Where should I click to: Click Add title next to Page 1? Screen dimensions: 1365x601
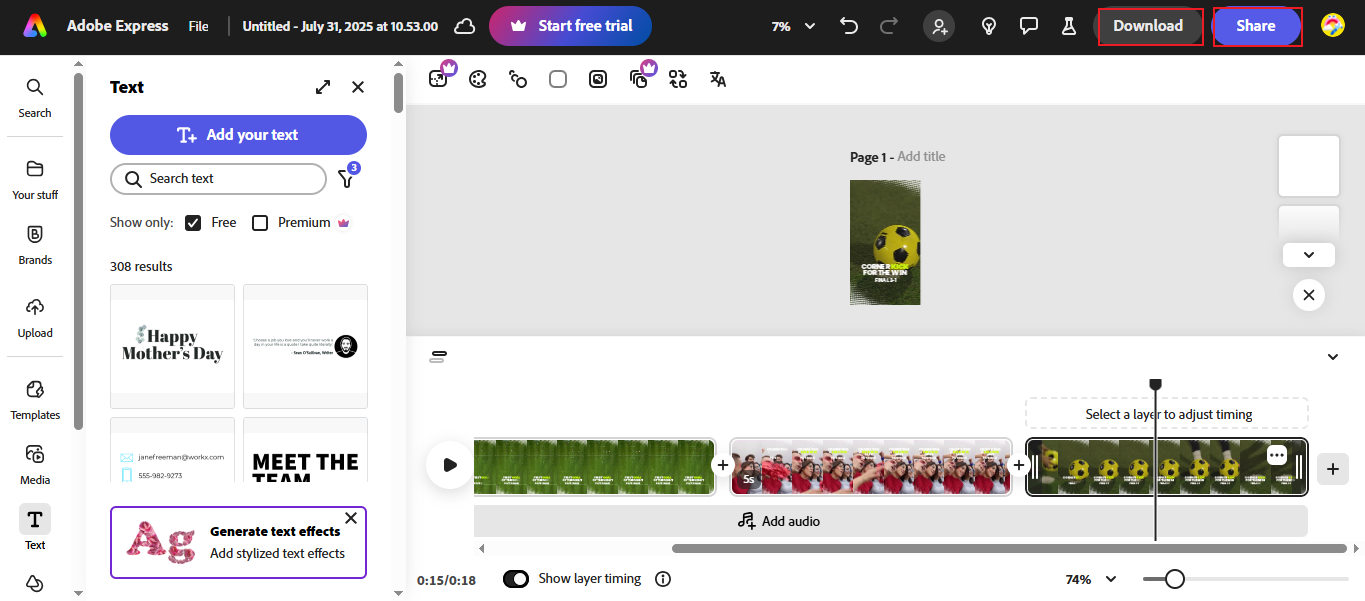click(921, 157)
